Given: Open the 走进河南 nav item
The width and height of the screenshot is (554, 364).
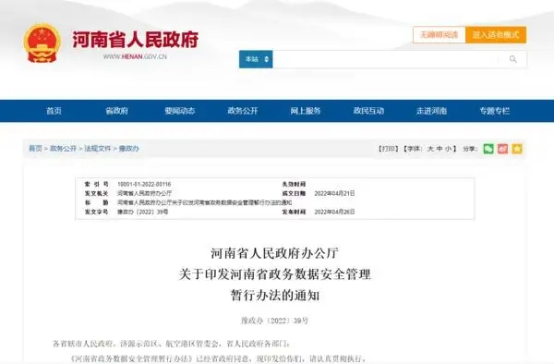Looking at the screenshot, I should [431, 111].
